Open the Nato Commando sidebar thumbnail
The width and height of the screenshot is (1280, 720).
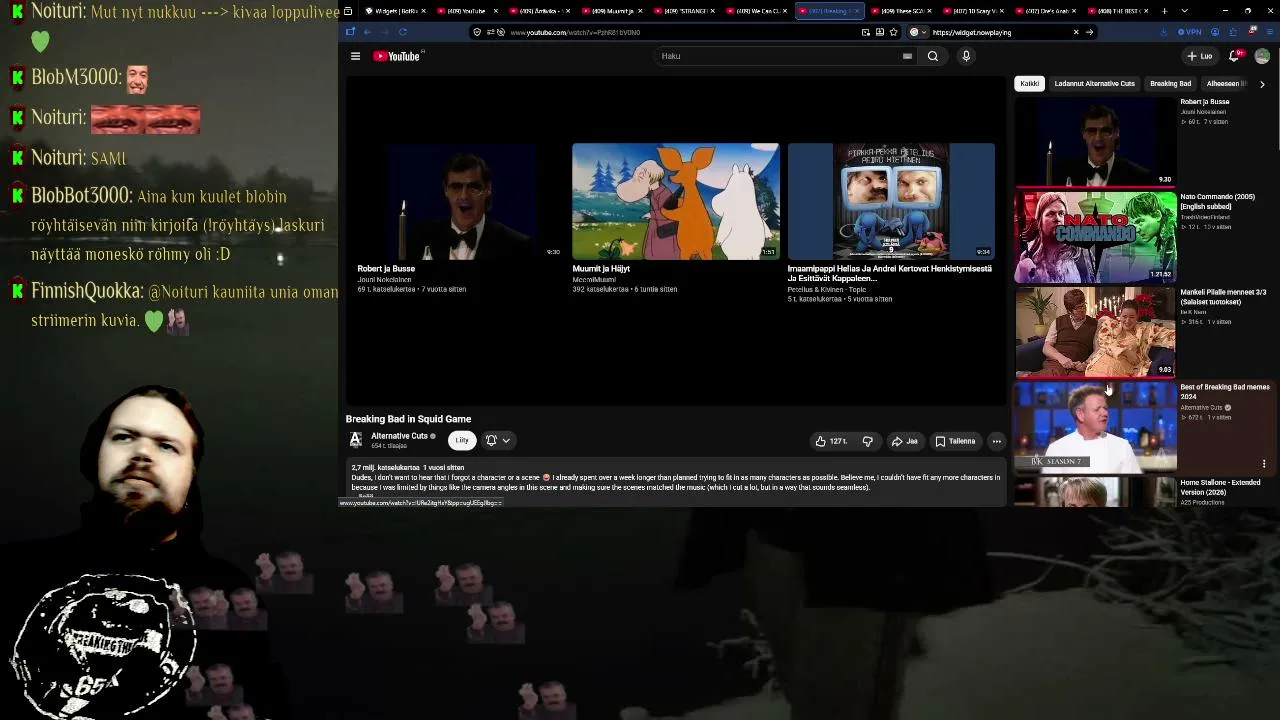pos(1096,237)
